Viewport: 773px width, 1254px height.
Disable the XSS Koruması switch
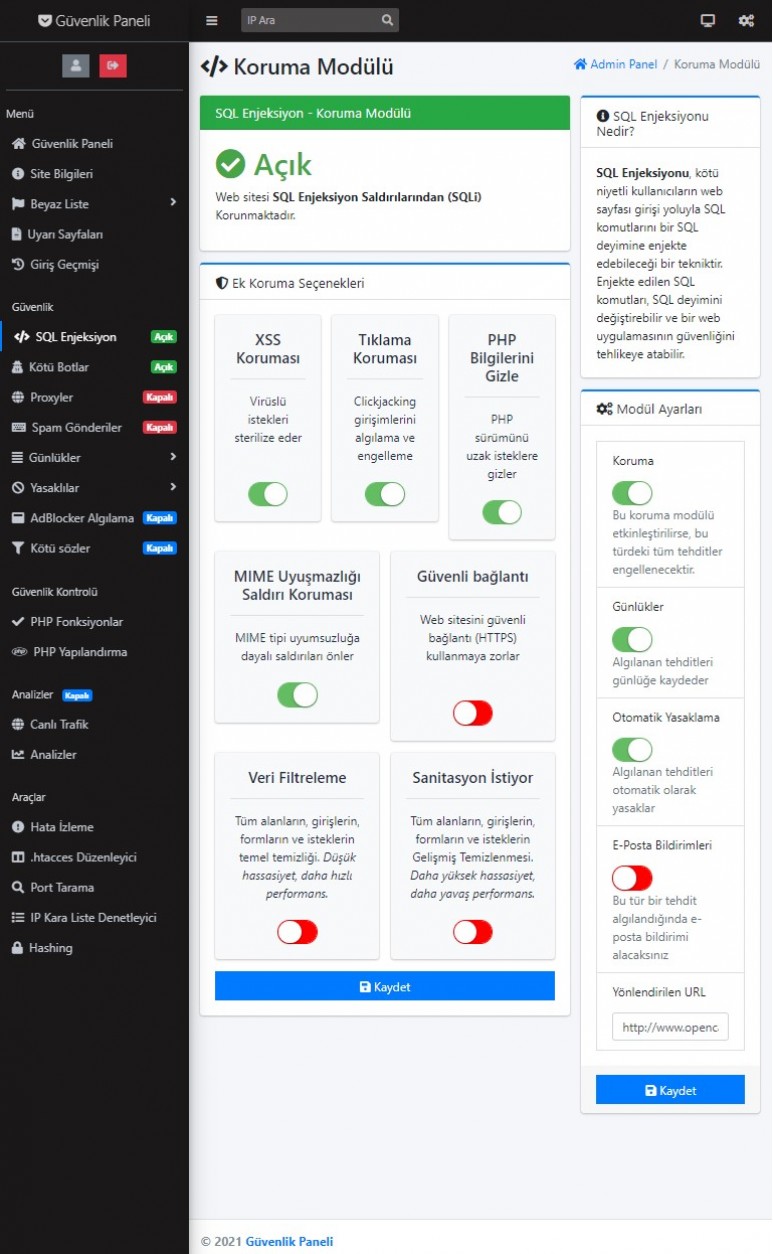tap(267, 494)
